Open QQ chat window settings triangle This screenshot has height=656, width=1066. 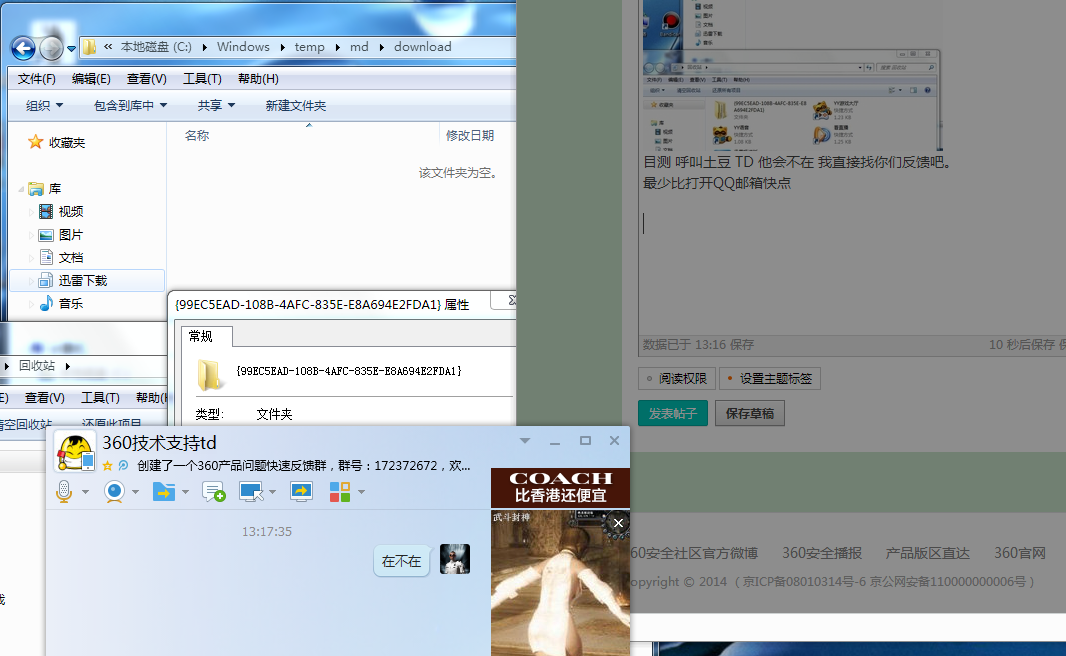525,441
